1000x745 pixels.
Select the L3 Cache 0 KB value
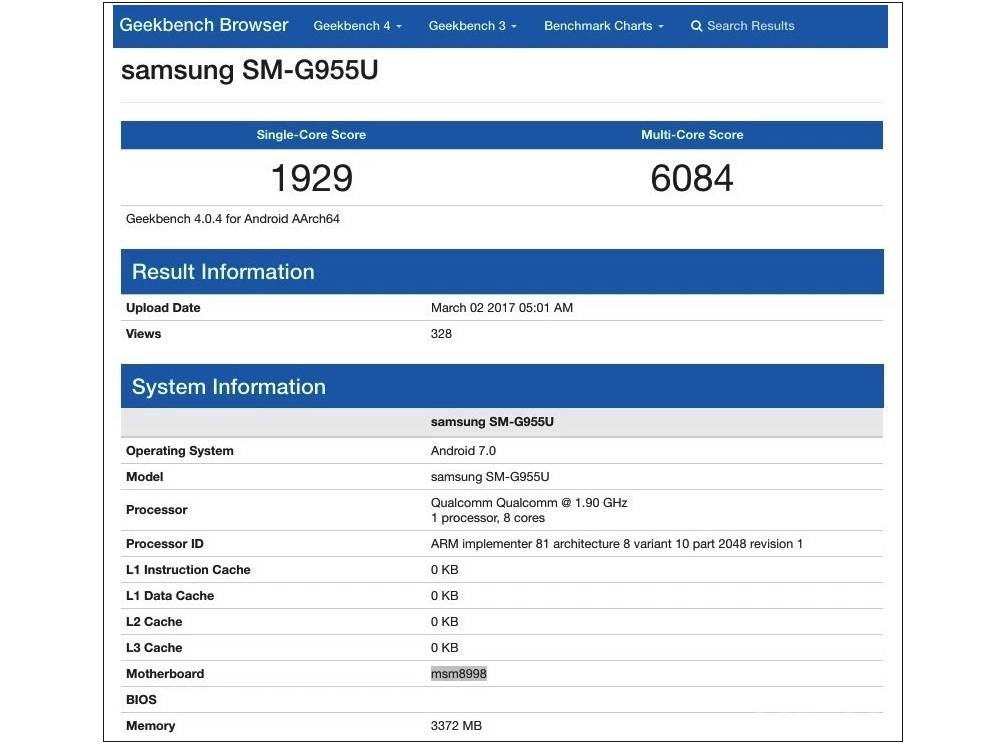[445, 647]
